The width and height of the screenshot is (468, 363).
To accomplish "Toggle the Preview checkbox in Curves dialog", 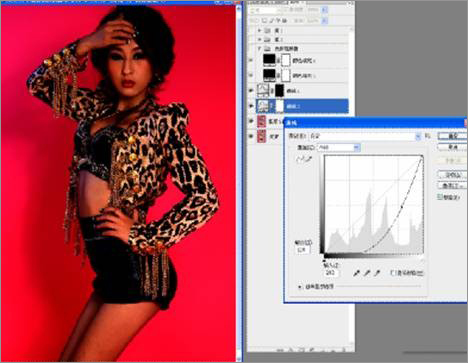I will [x=440, y=197].
